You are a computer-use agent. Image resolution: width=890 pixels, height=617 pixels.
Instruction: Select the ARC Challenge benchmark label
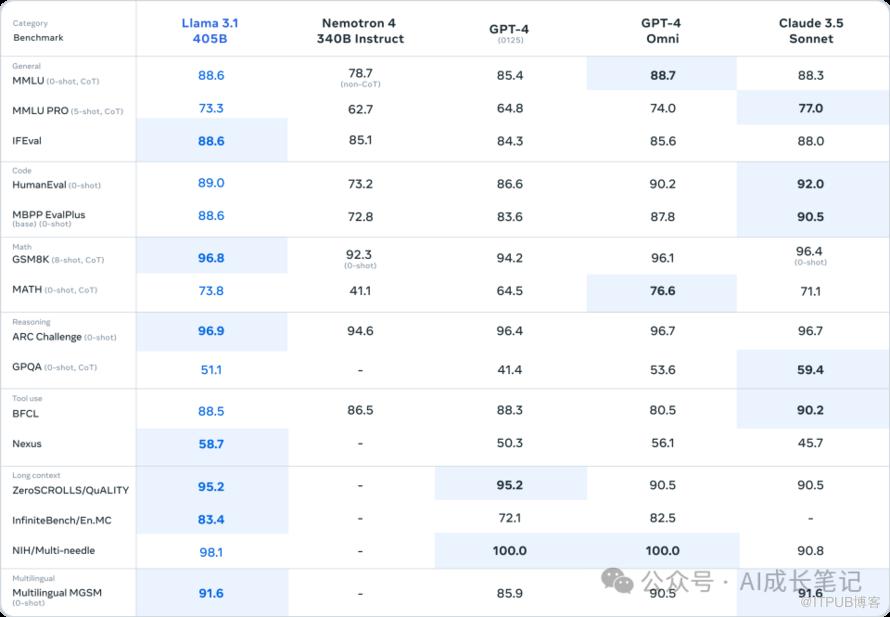(x=64, y=337)
